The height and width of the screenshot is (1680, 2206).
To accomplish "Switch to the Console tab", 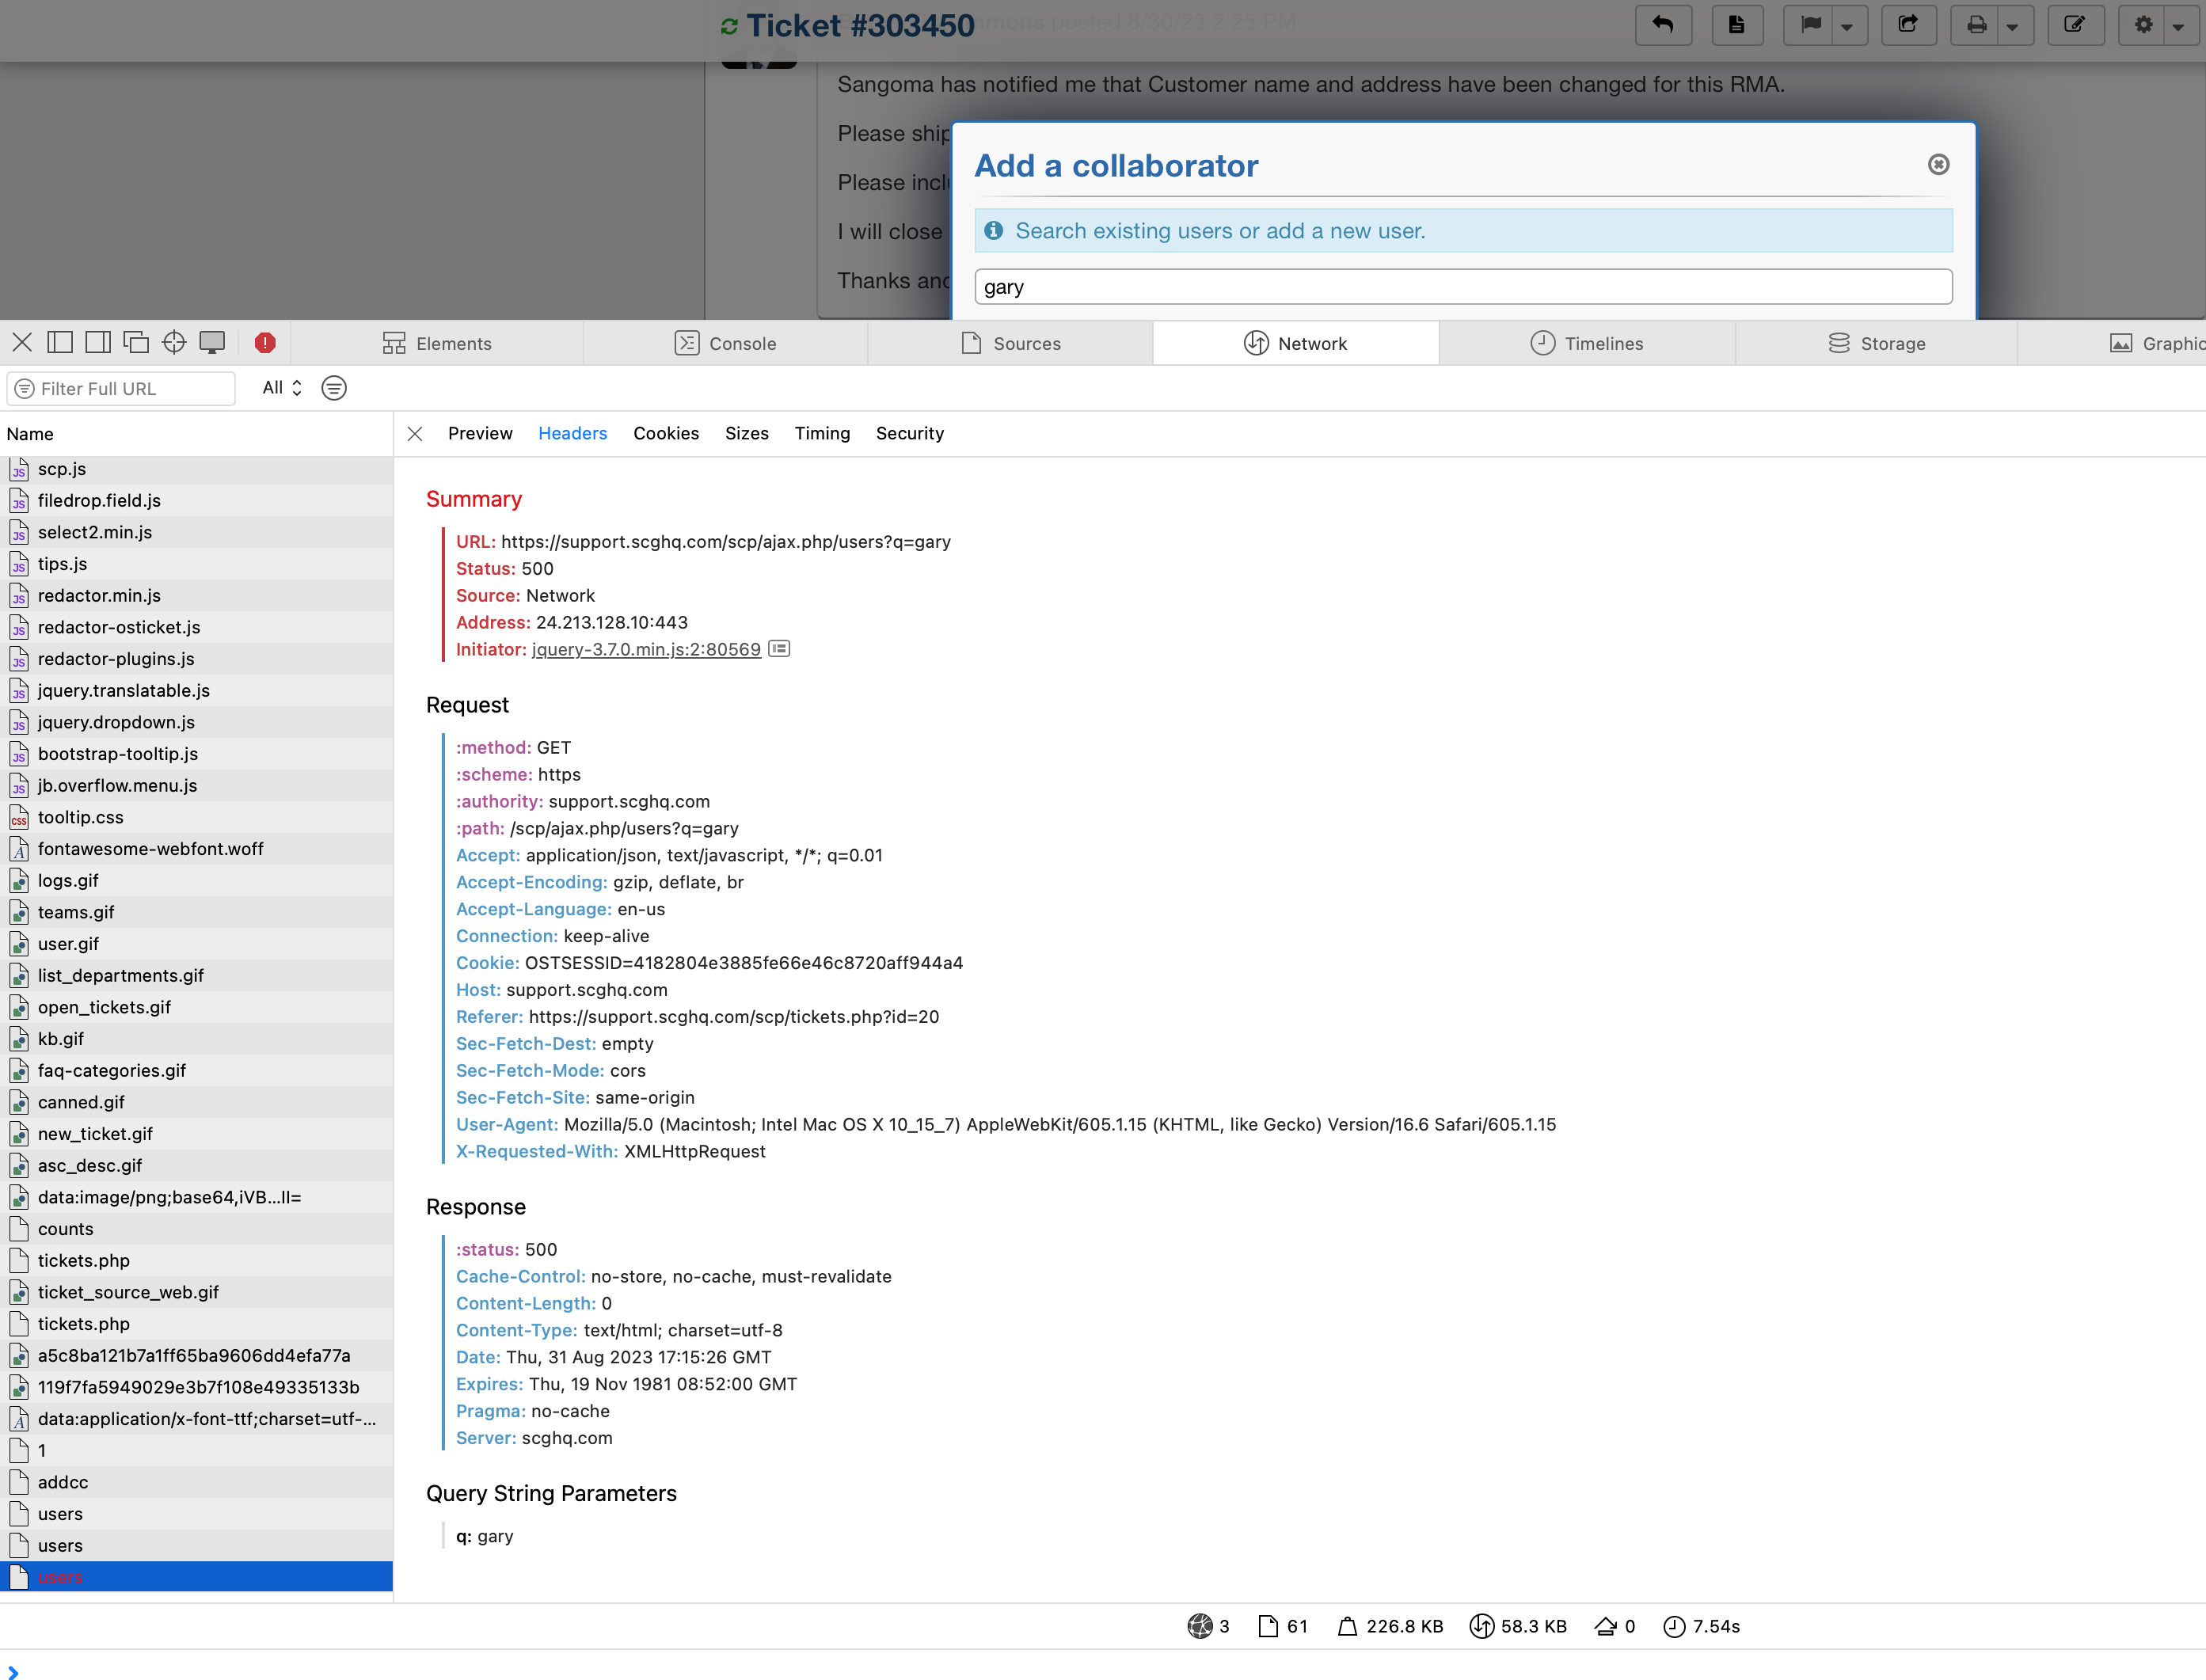I will point(725,343).
